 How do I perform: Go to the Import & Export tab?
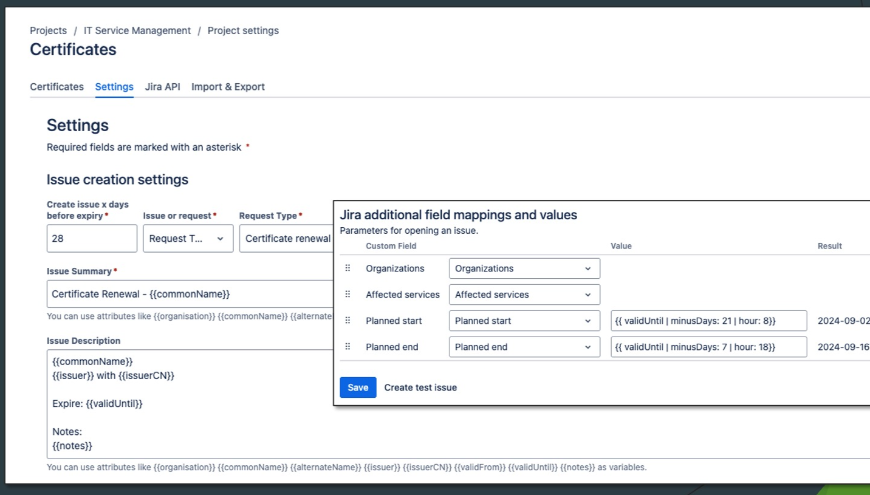coord(228,87)
